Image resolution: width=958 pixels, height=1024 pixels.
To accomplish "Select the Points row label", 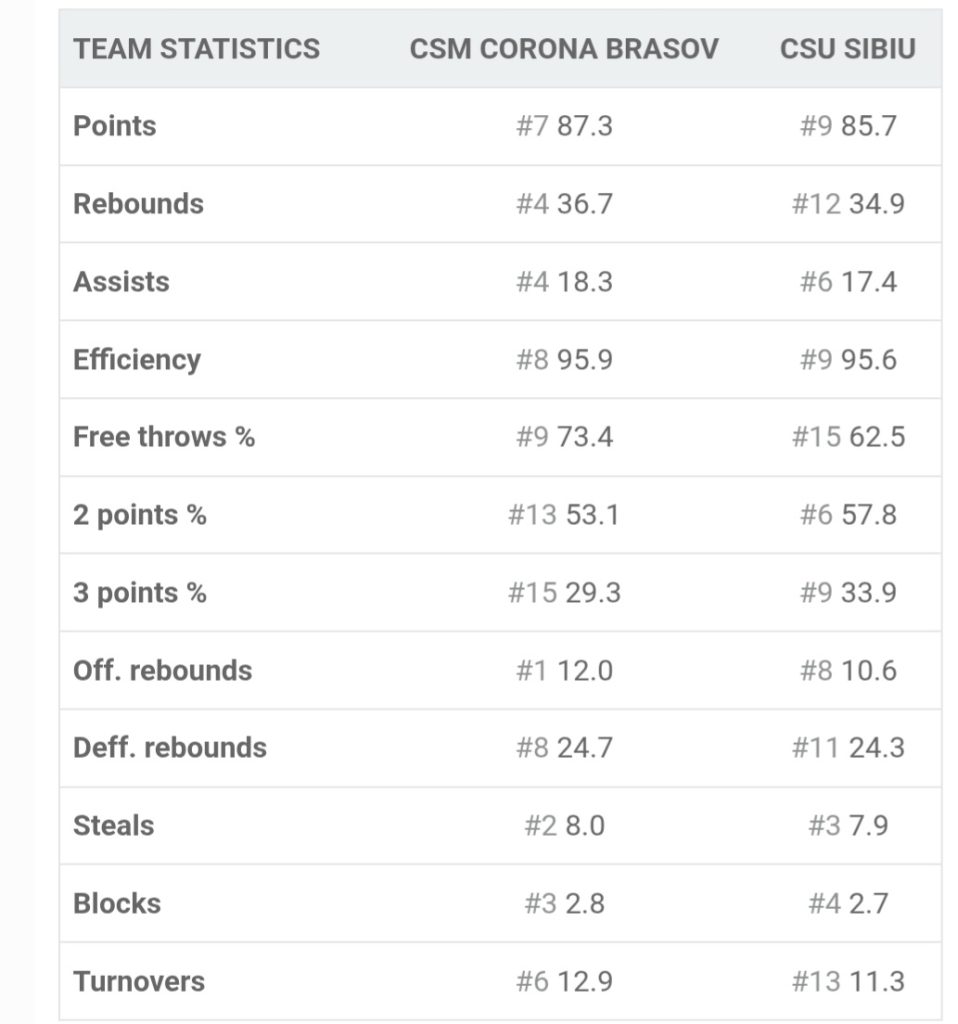I will pyautogui.click(x=115, y=126).
